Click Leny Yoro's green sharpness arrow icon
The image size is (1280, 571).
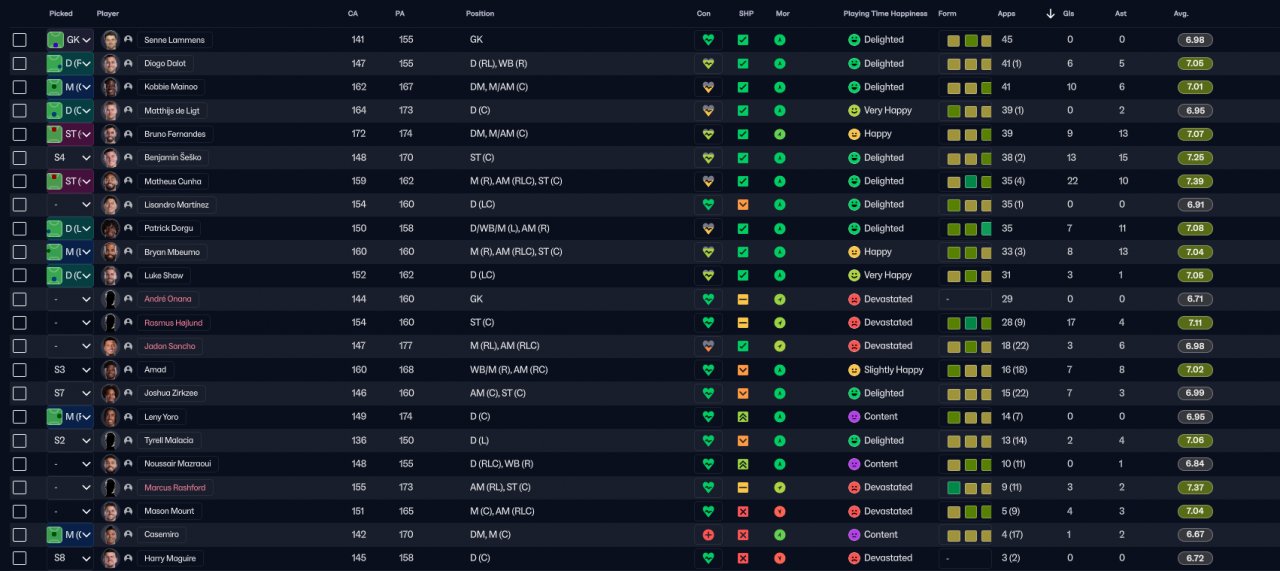pyautogui.click(x=743, y=416)
